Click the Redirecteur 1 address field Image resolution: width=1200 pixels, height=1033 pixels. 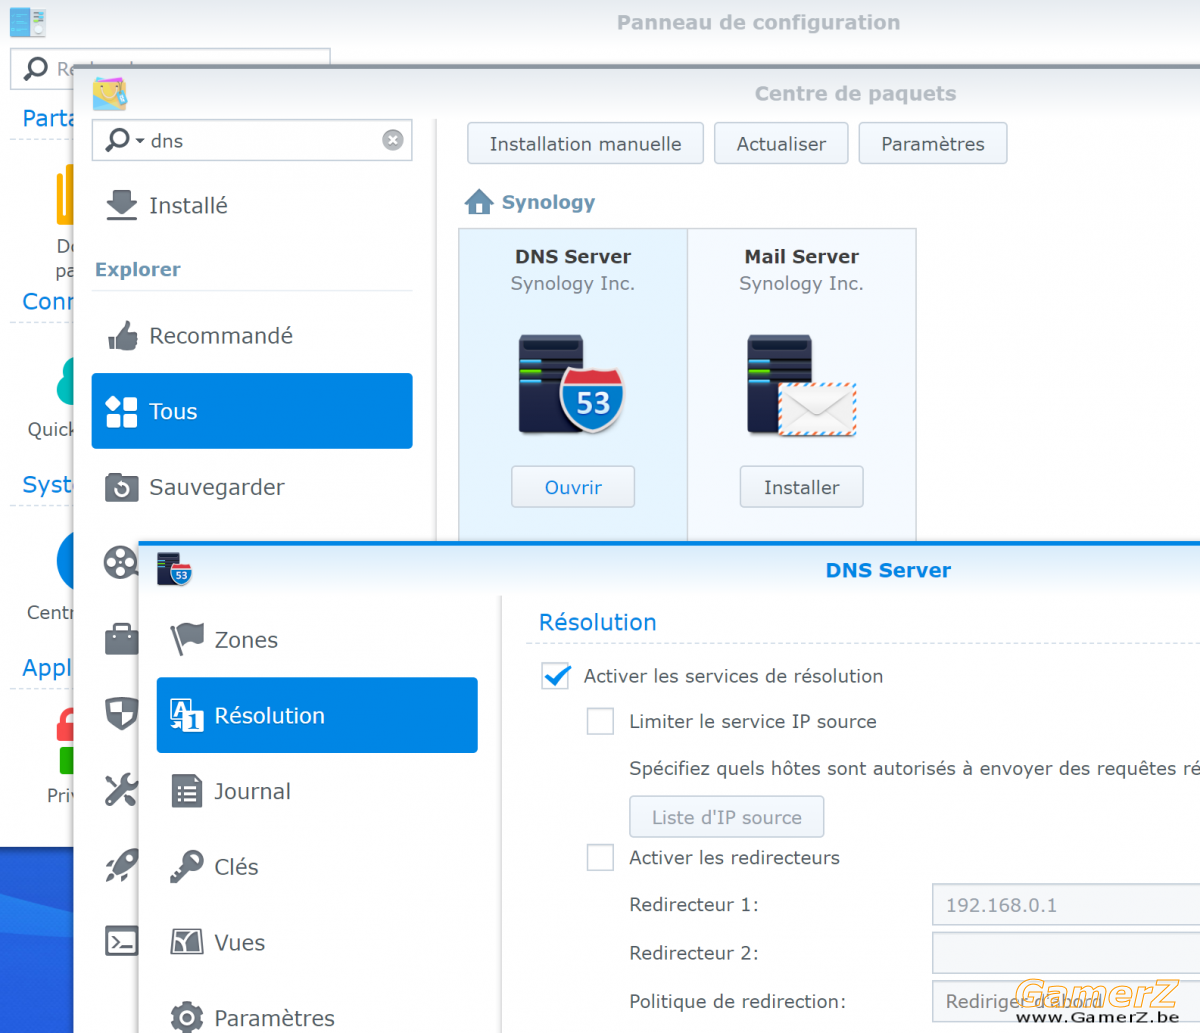click(x=1066, y=905)
